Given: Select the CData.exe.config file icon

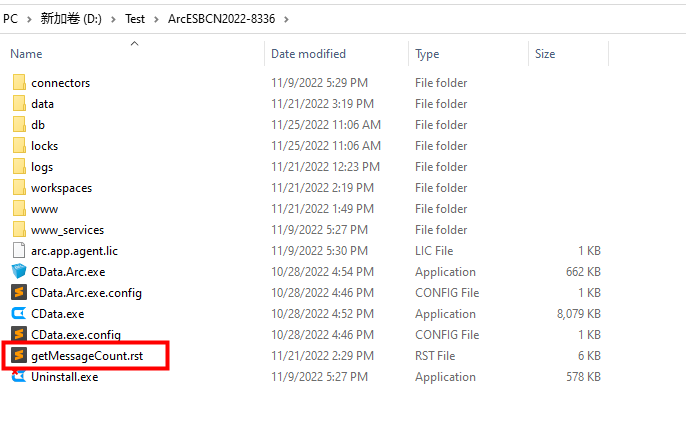Looking at the screenshot, I should [19, 334].
